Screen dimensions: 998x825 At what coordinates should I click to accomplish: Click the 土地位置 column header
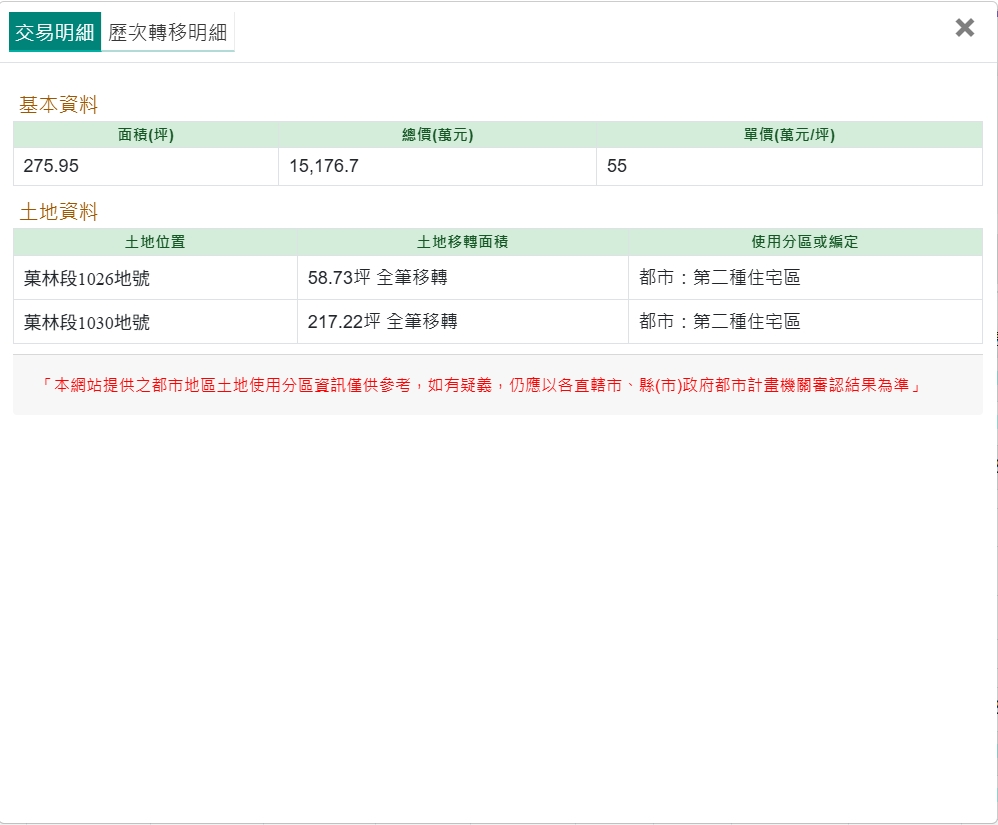click(155, 242)
